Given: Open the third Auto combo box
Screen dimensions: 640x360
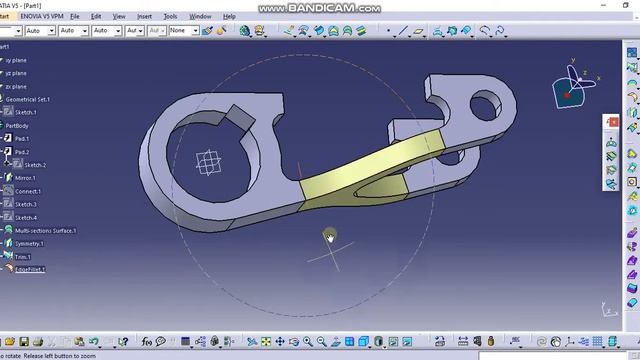Looking at the screenshot, I should [x=107, y=31].
